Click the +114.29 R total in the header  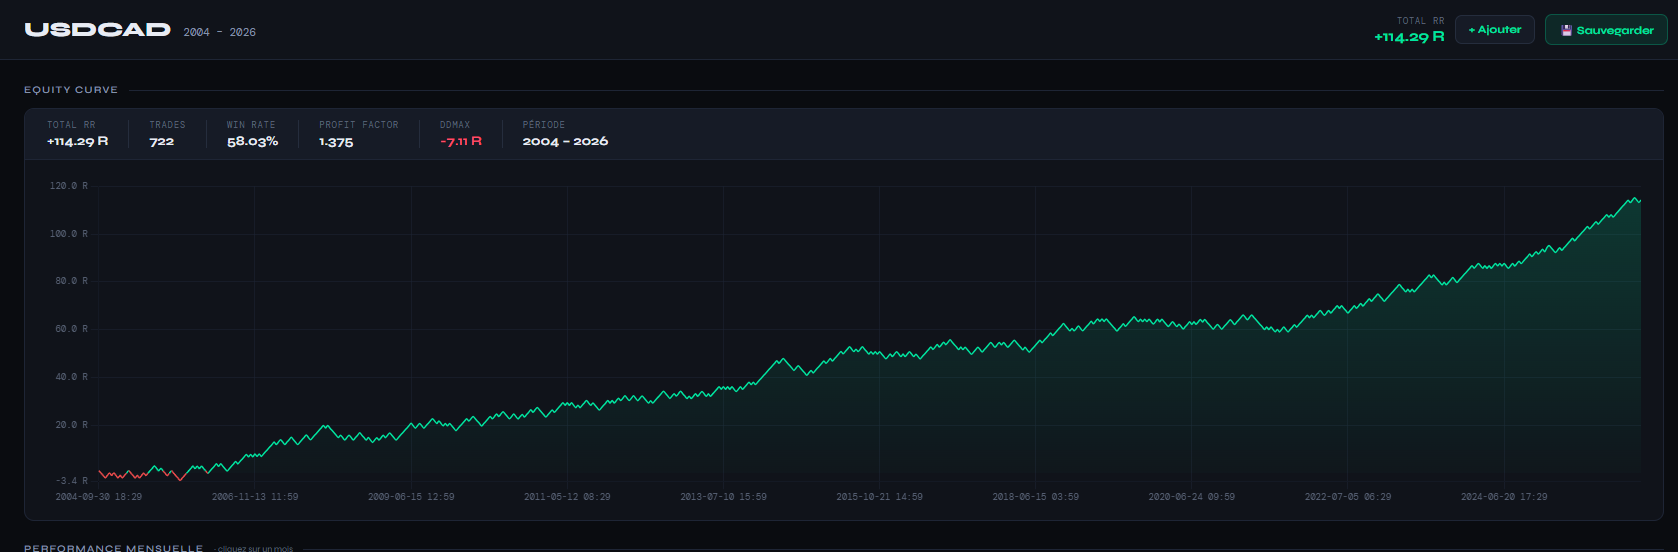pos(1408,37)
